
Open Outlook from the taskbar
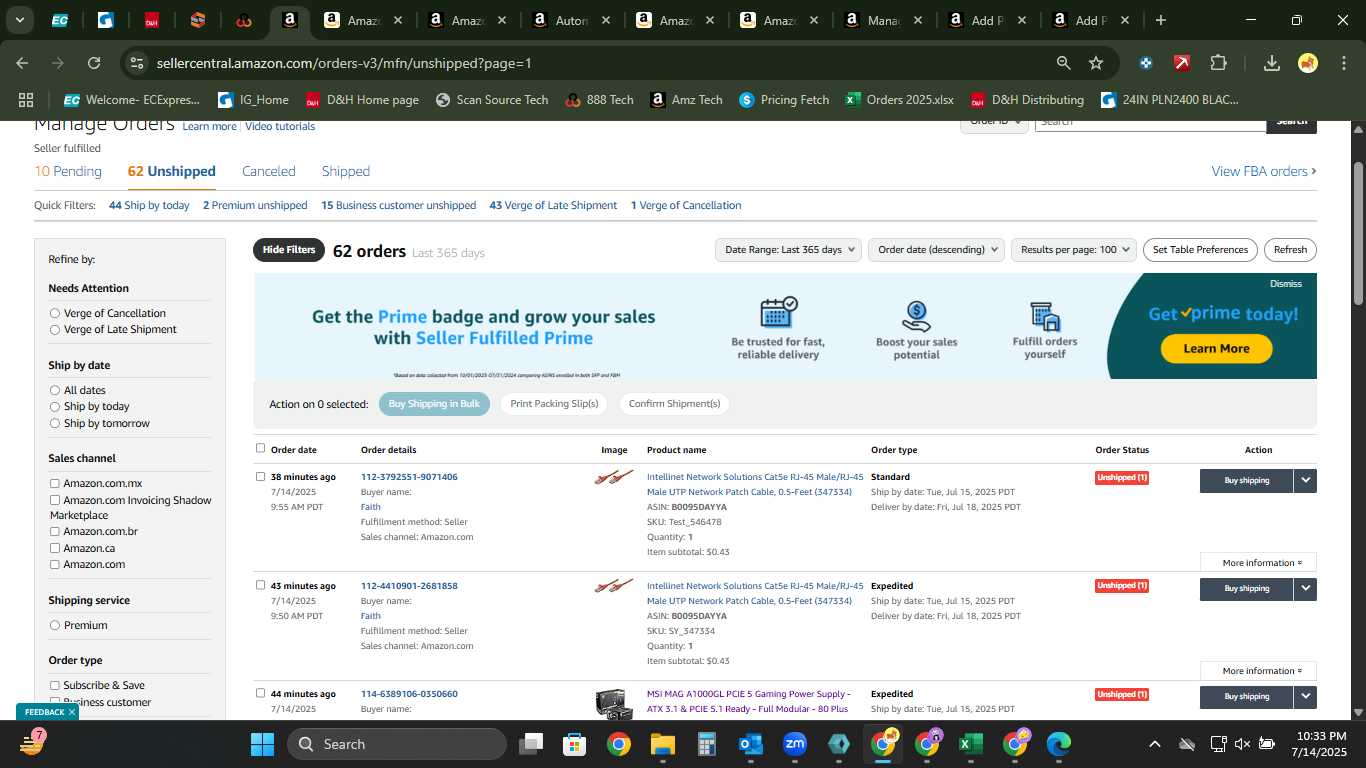(750, 744)
